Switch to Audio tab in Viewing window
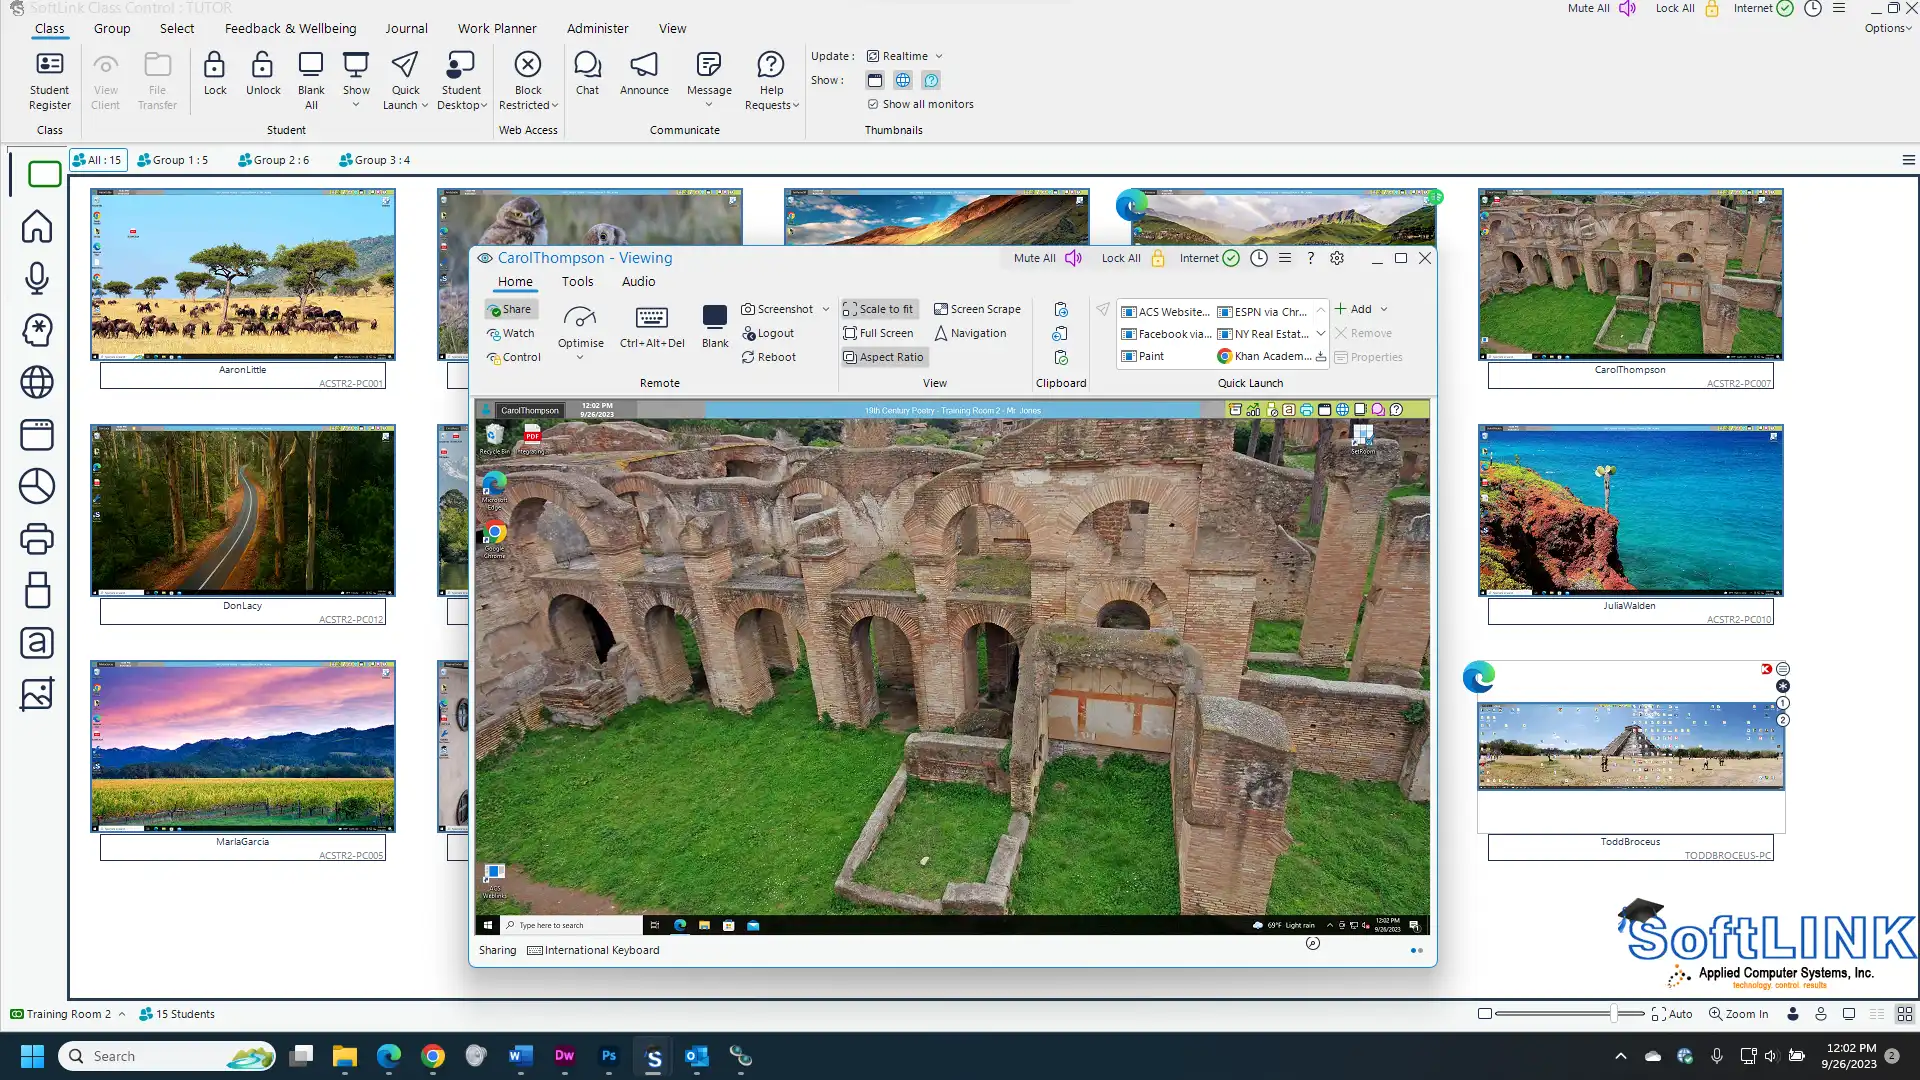Viewport: 1920px width, 1080px height. pos(638,282)
